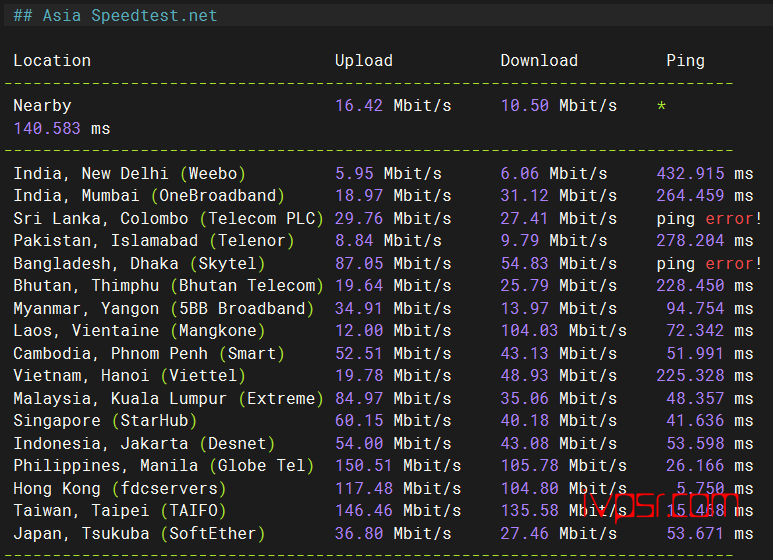Click Nearby download value 10.50 Mbit/s
773x560 pixels.
pos(559,105)
